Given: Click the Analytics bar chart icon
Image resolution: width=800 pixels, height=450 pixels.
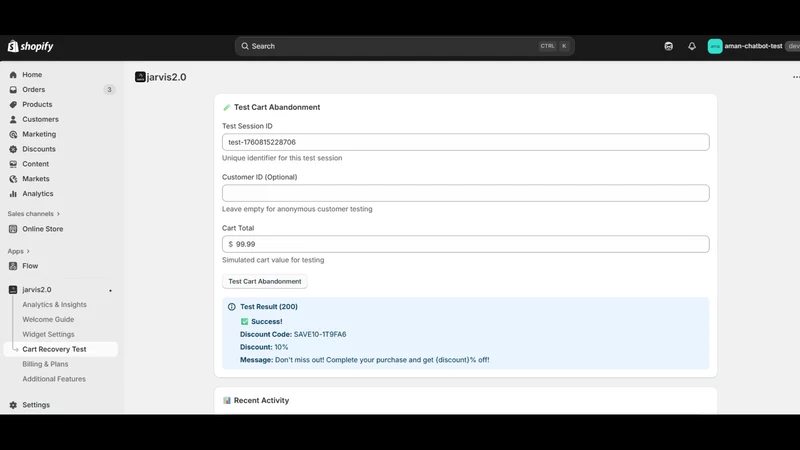Looking at the screenshot, I should point(13,193).
